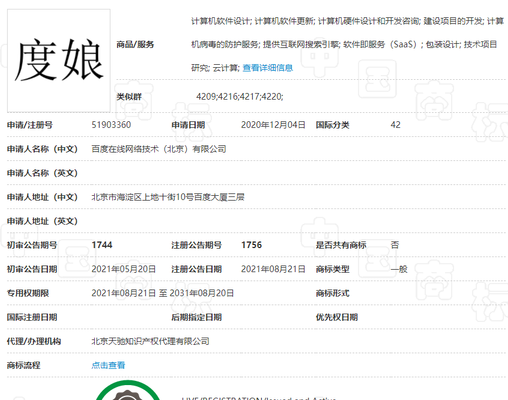Click the 申请人名称（英文） label
The image size is (508, 400).
[x=42, y=173]
